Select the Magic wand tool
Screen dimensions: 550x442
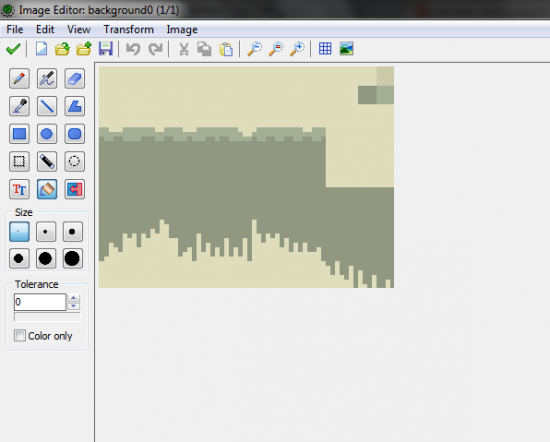point(47,161)
